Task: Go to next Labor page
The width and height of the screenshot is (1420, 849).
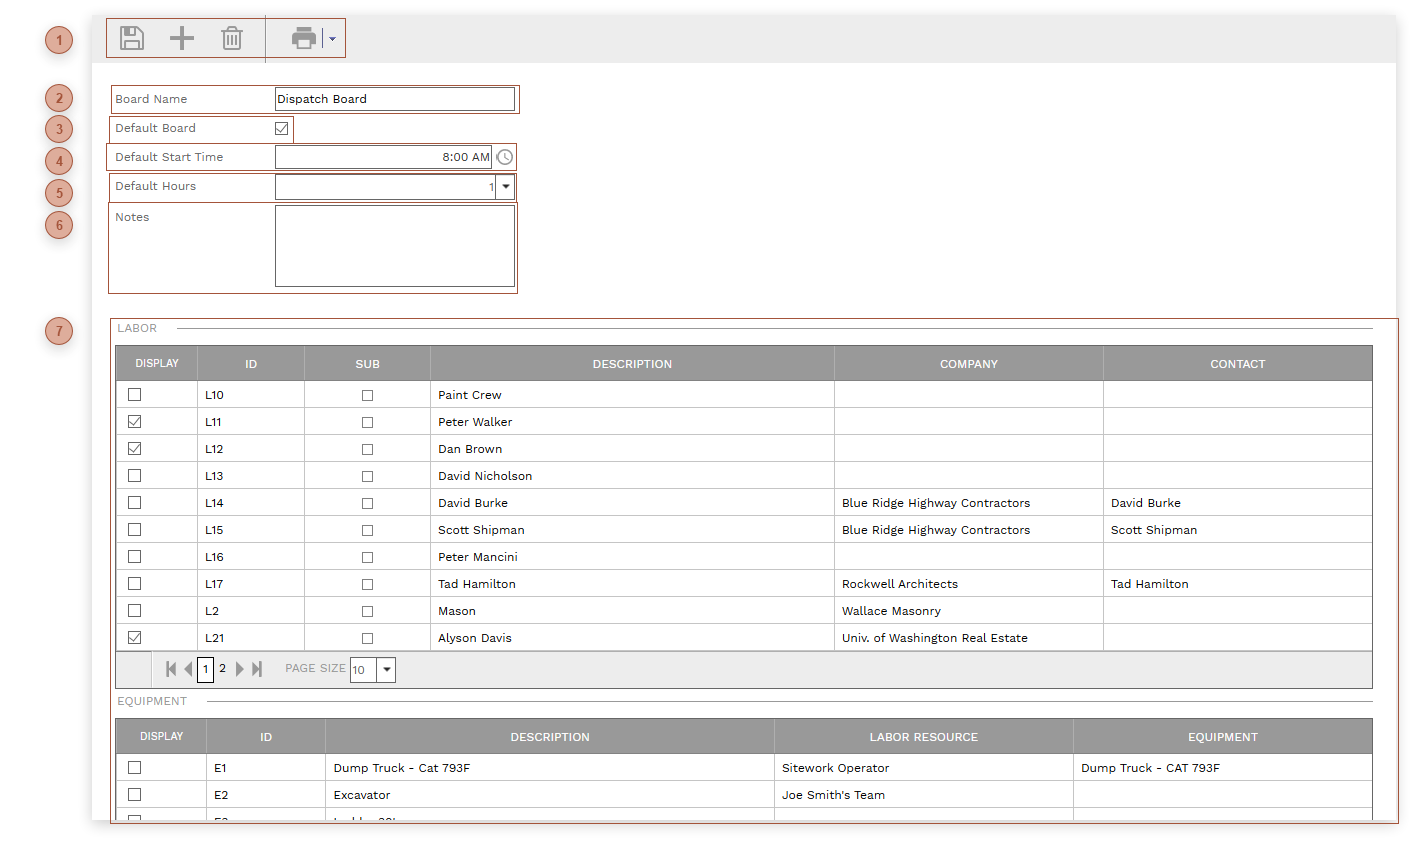Action: 239,669
